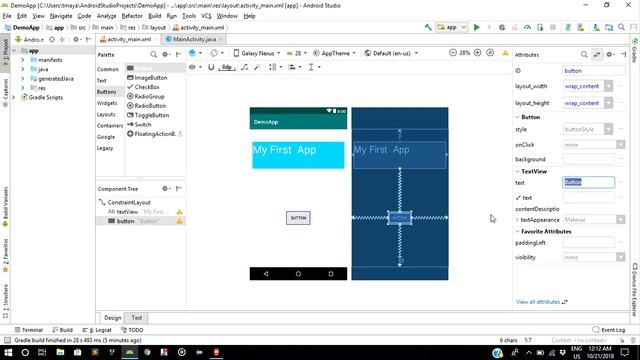Open the Tools menu
This screenshot has width=640, height=360.
(x=189, y=16)
